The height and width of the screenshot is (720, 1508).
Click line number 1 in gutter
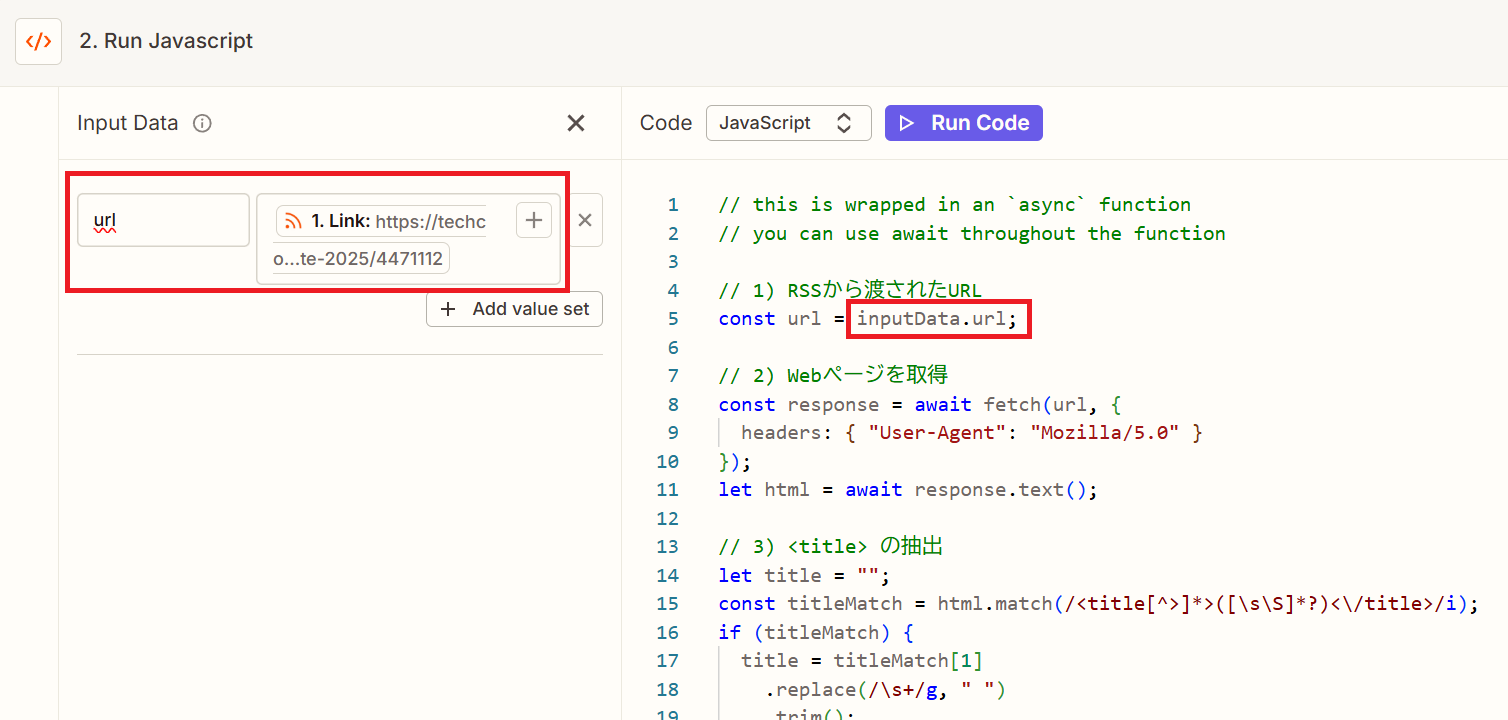click(673, 205)
